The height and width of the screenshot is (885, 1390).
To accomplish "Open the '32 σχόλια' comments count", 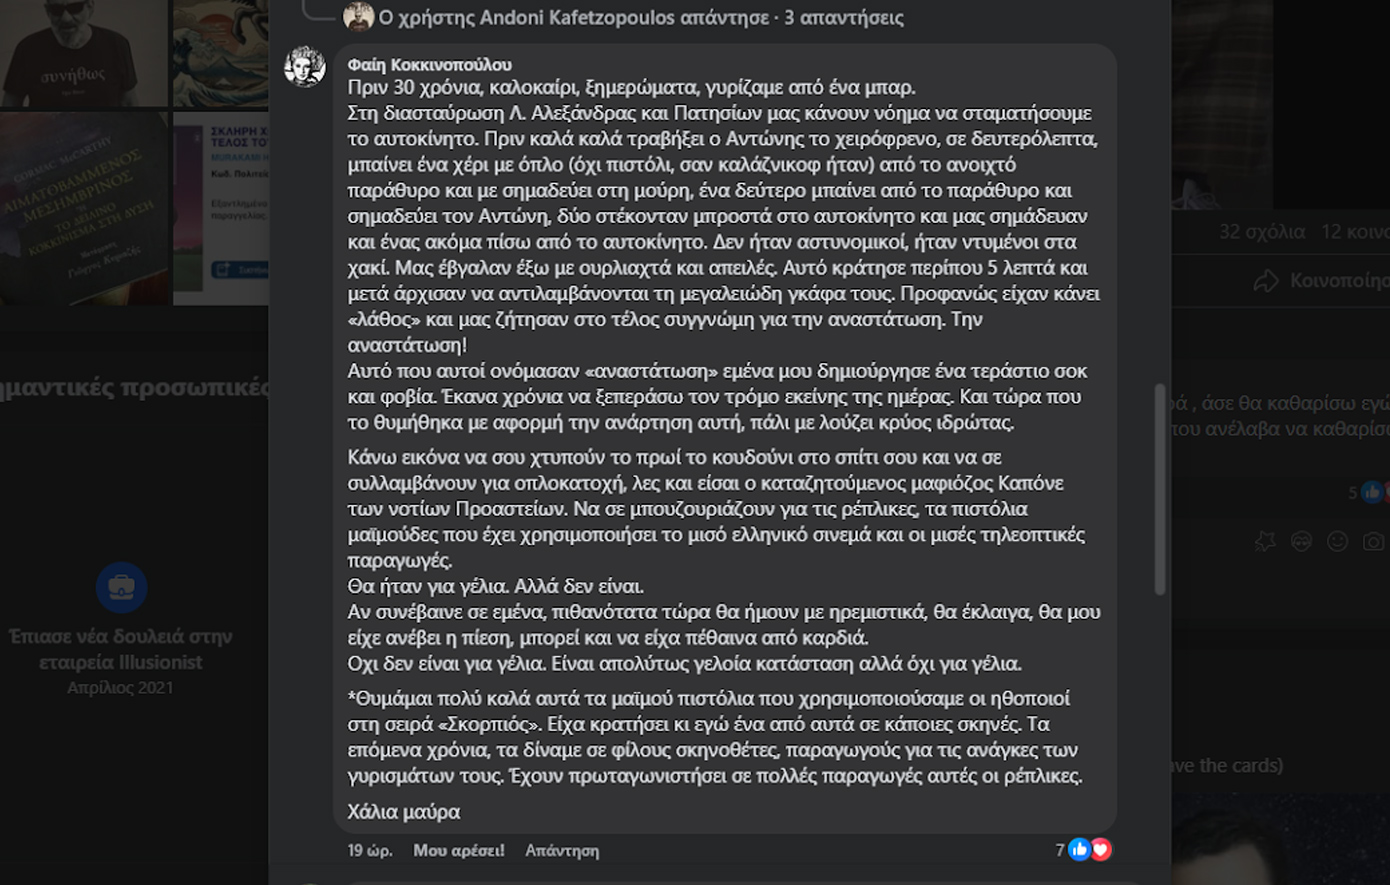I will [1261, 232].
